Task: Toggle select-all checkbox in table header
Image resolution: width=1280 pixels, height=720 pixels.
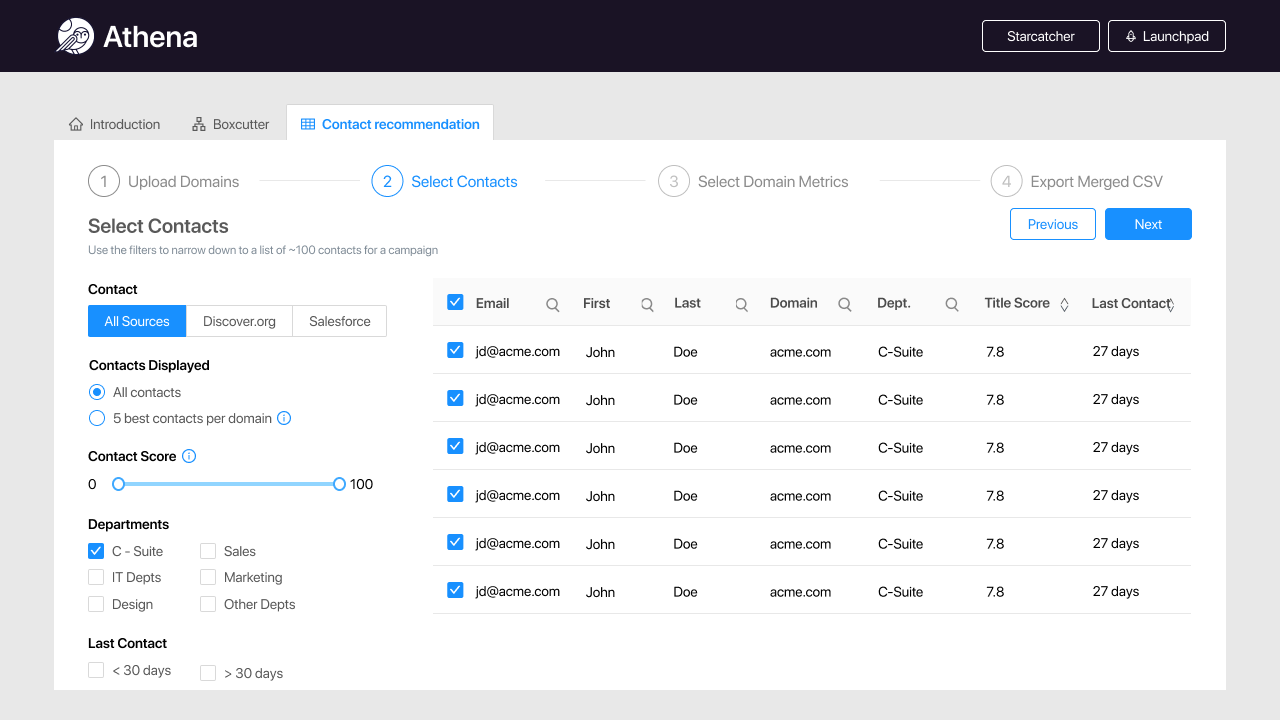Action: [455, 302]
